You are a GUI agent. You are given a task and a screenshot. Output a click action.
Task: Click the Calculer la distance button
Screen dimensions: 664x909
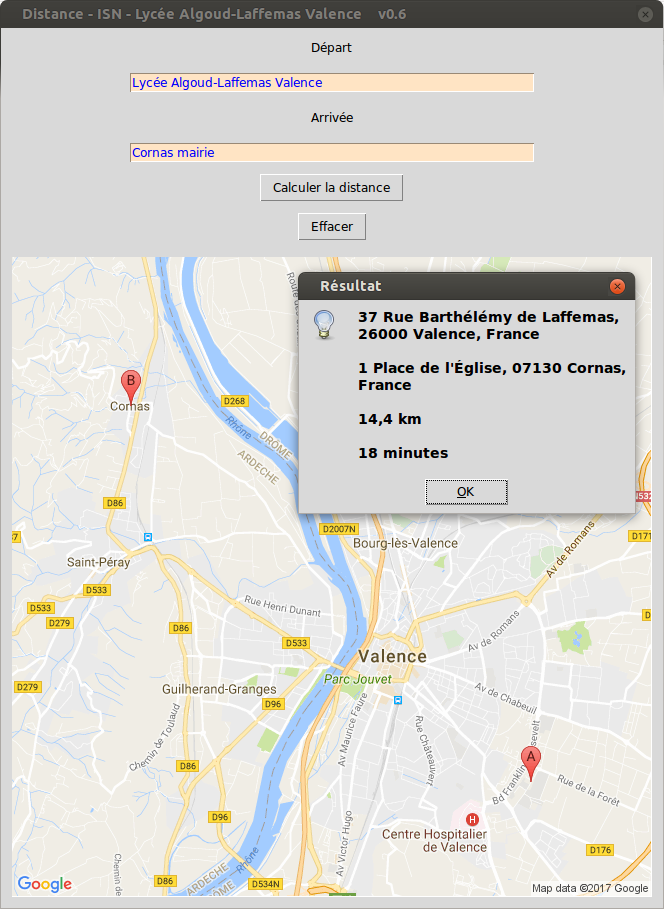click(332, 188)
